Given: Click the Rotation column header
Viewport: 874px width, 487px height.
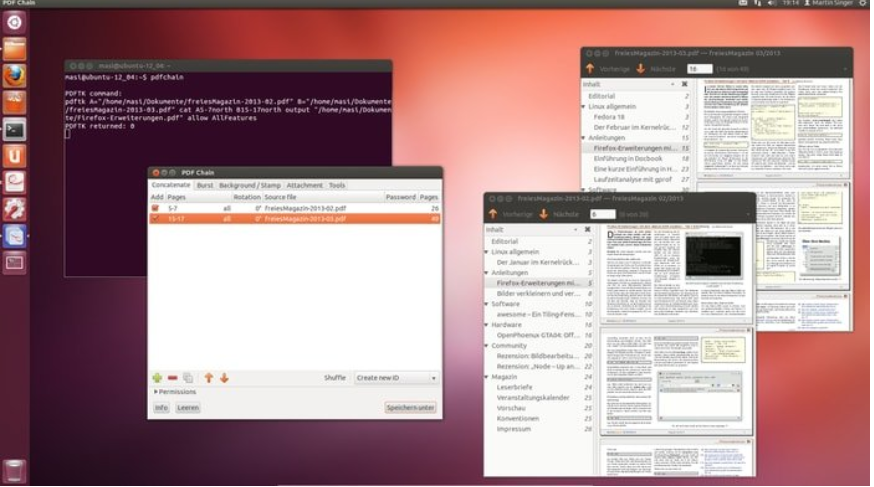Looking at the screenshot, I should coord(247,197).
